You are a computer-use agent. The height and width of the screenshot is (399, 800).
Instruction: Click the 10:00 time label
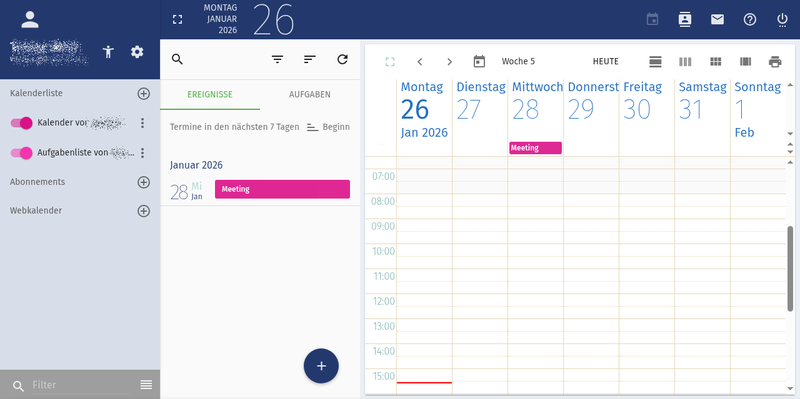pyautogui.click(x=383, y=252)
